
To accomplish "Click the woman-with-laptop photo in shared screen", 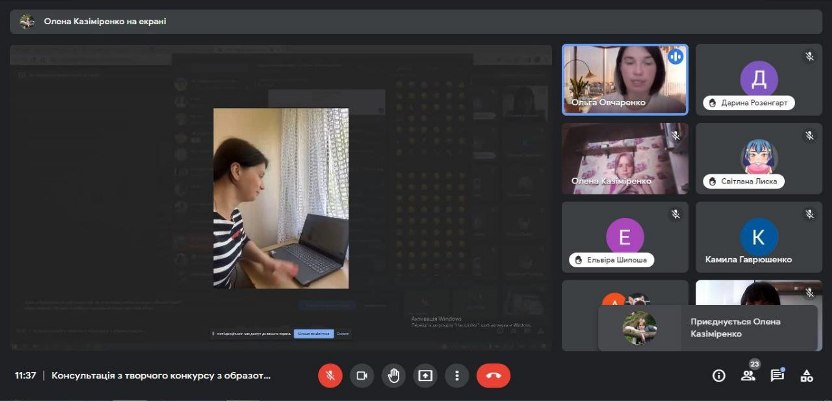I will 281,198.
